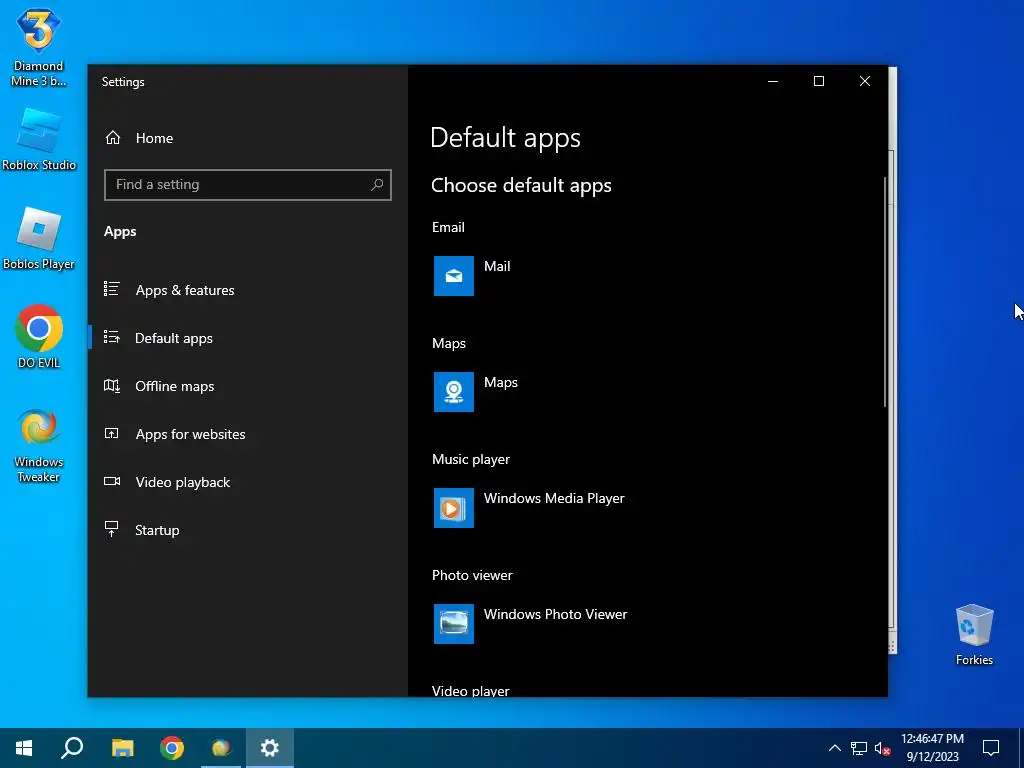Screen dimensions: 1024x768
Task: Open the Roblox Studio desktop icon
Action: (x=39, y=140)
